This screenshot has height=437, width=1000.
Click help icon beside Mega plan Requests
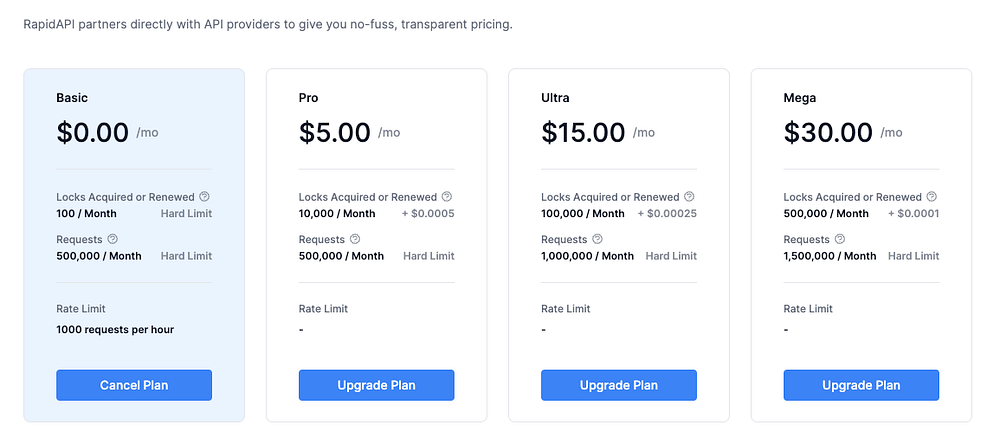point(840,239)
